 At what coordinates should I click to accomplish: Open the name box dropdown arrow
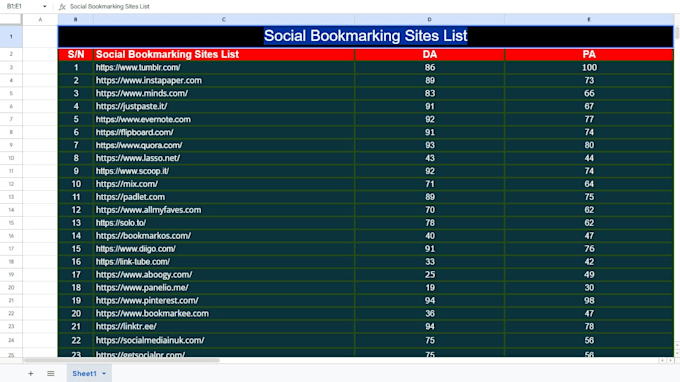pos(45,7)
